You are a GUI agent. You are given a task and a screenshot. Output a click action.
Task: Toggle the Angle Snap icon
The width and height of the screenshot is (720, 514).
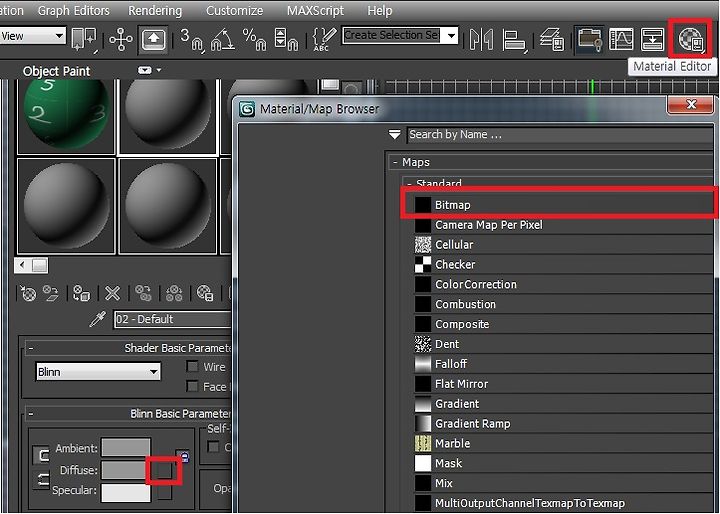(223, 39)
